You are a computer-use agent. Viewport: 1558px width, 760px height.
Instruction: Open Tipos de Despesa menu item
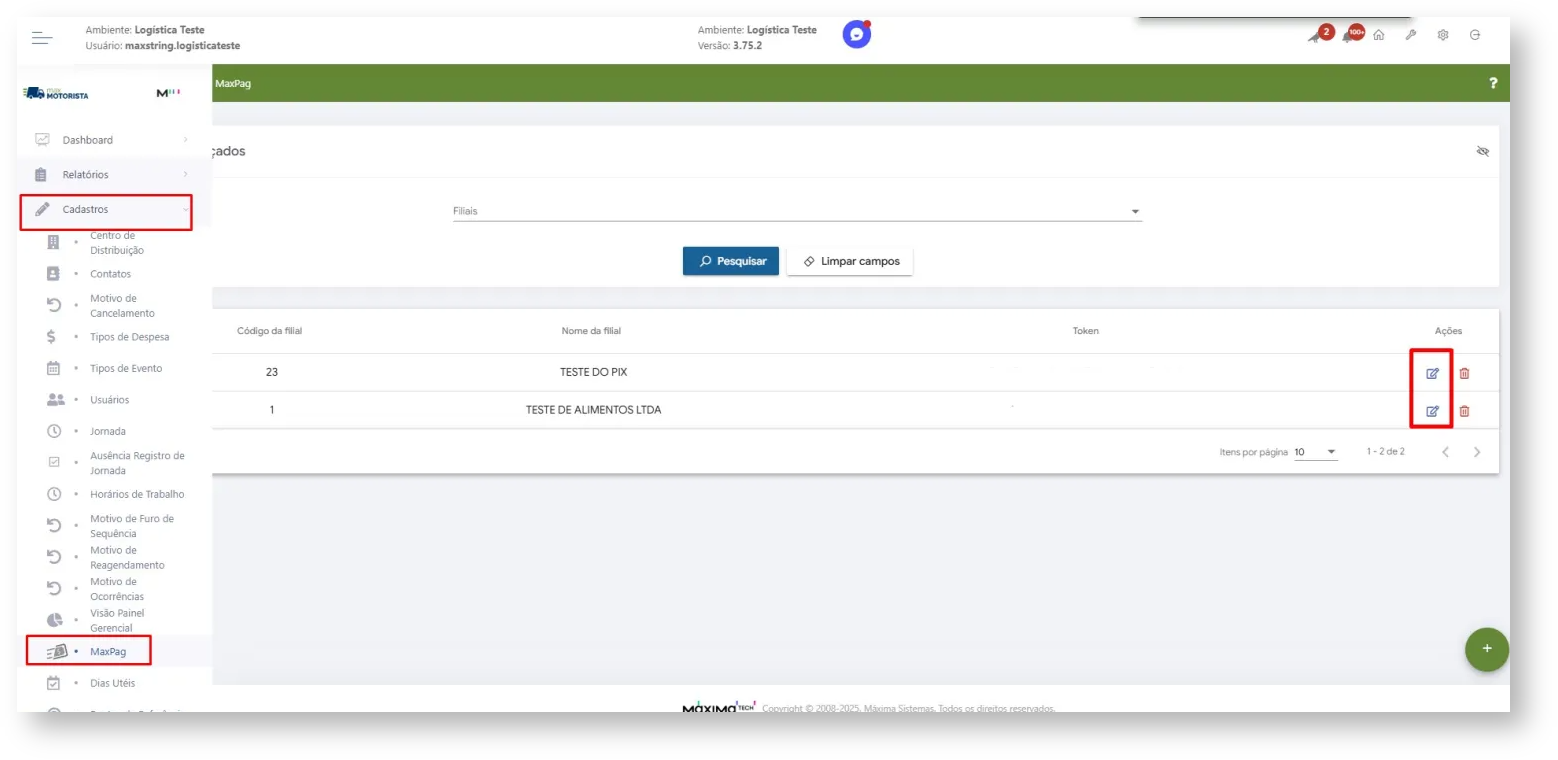(129, 337)
